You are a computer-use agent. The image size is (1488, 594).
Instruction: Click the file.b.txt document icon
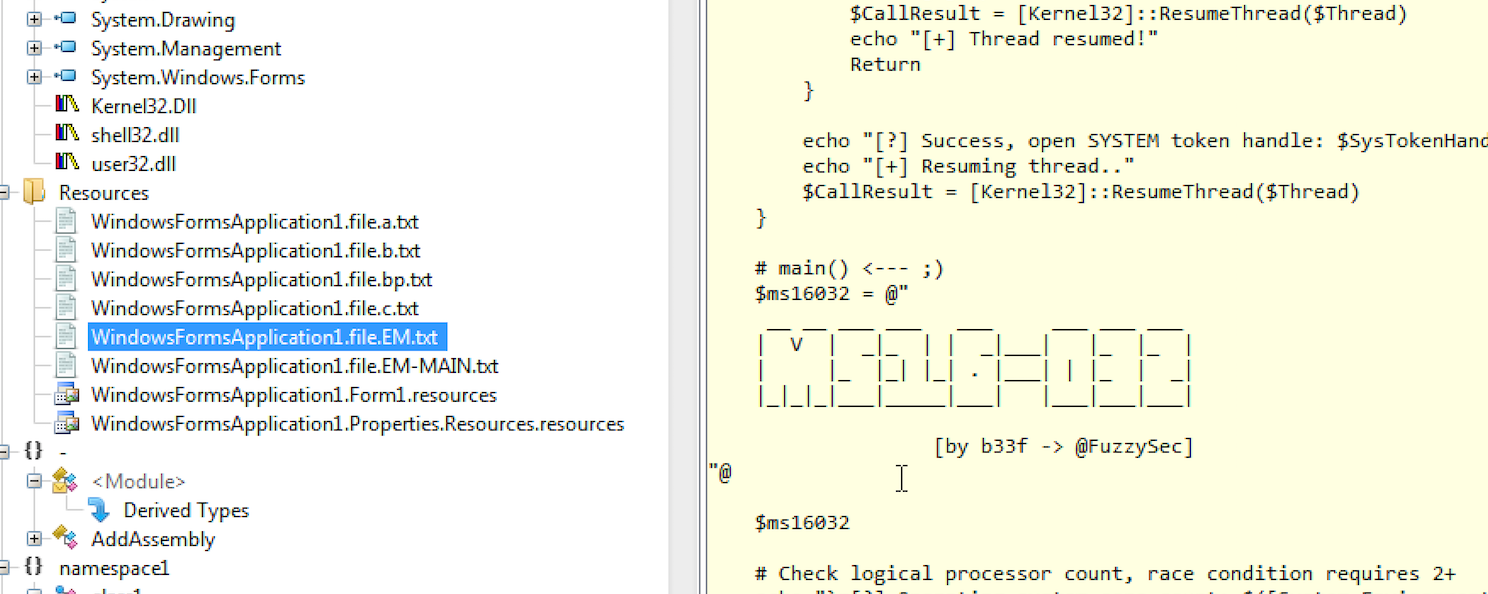tap(66, 250)
